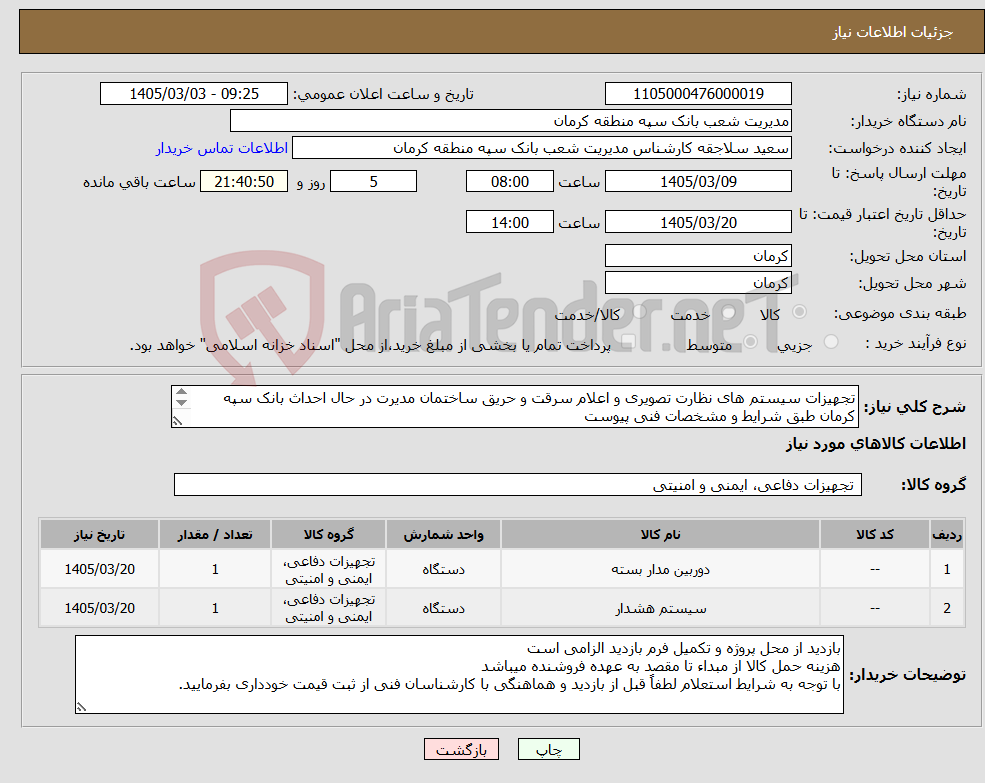Click the تعداد / مقدار column header
Screen dimensions: 985x783
(x=215, y=534)
